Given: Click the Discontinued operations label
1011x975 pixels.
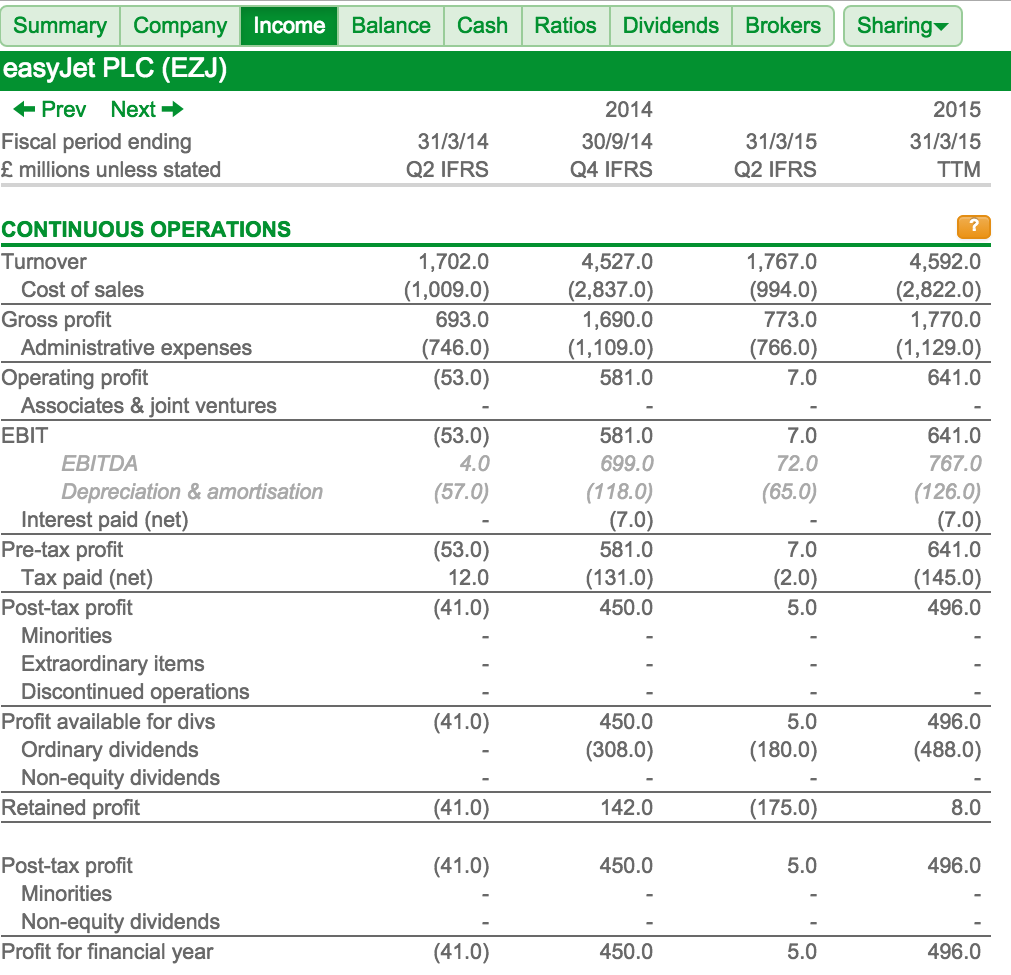Looking at the screenshot, I should click(135, 691).
